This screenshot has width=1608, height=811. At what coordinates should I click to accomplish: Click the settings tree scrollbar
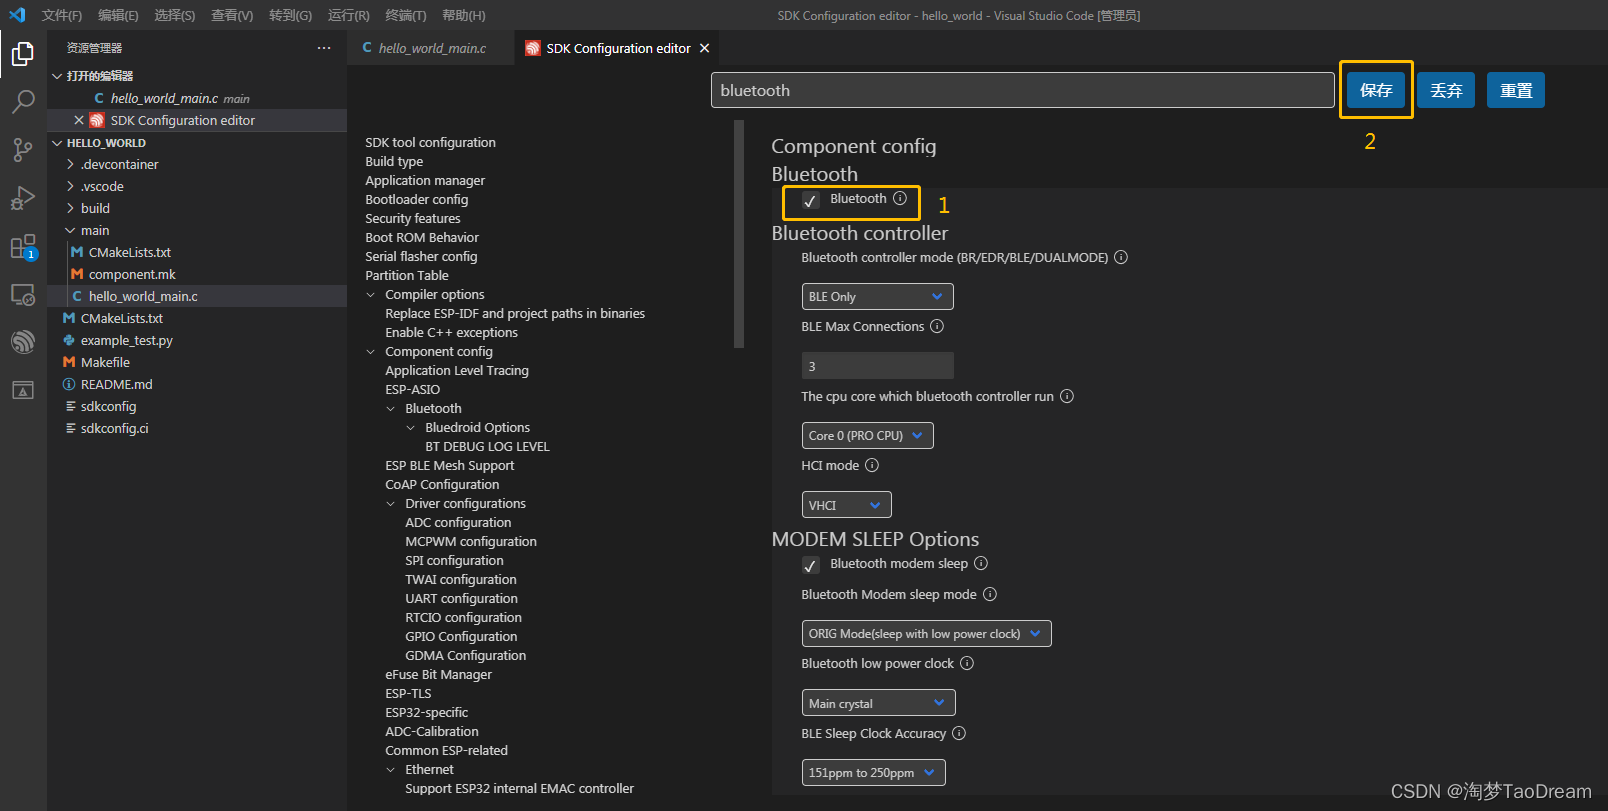[739, 234]
